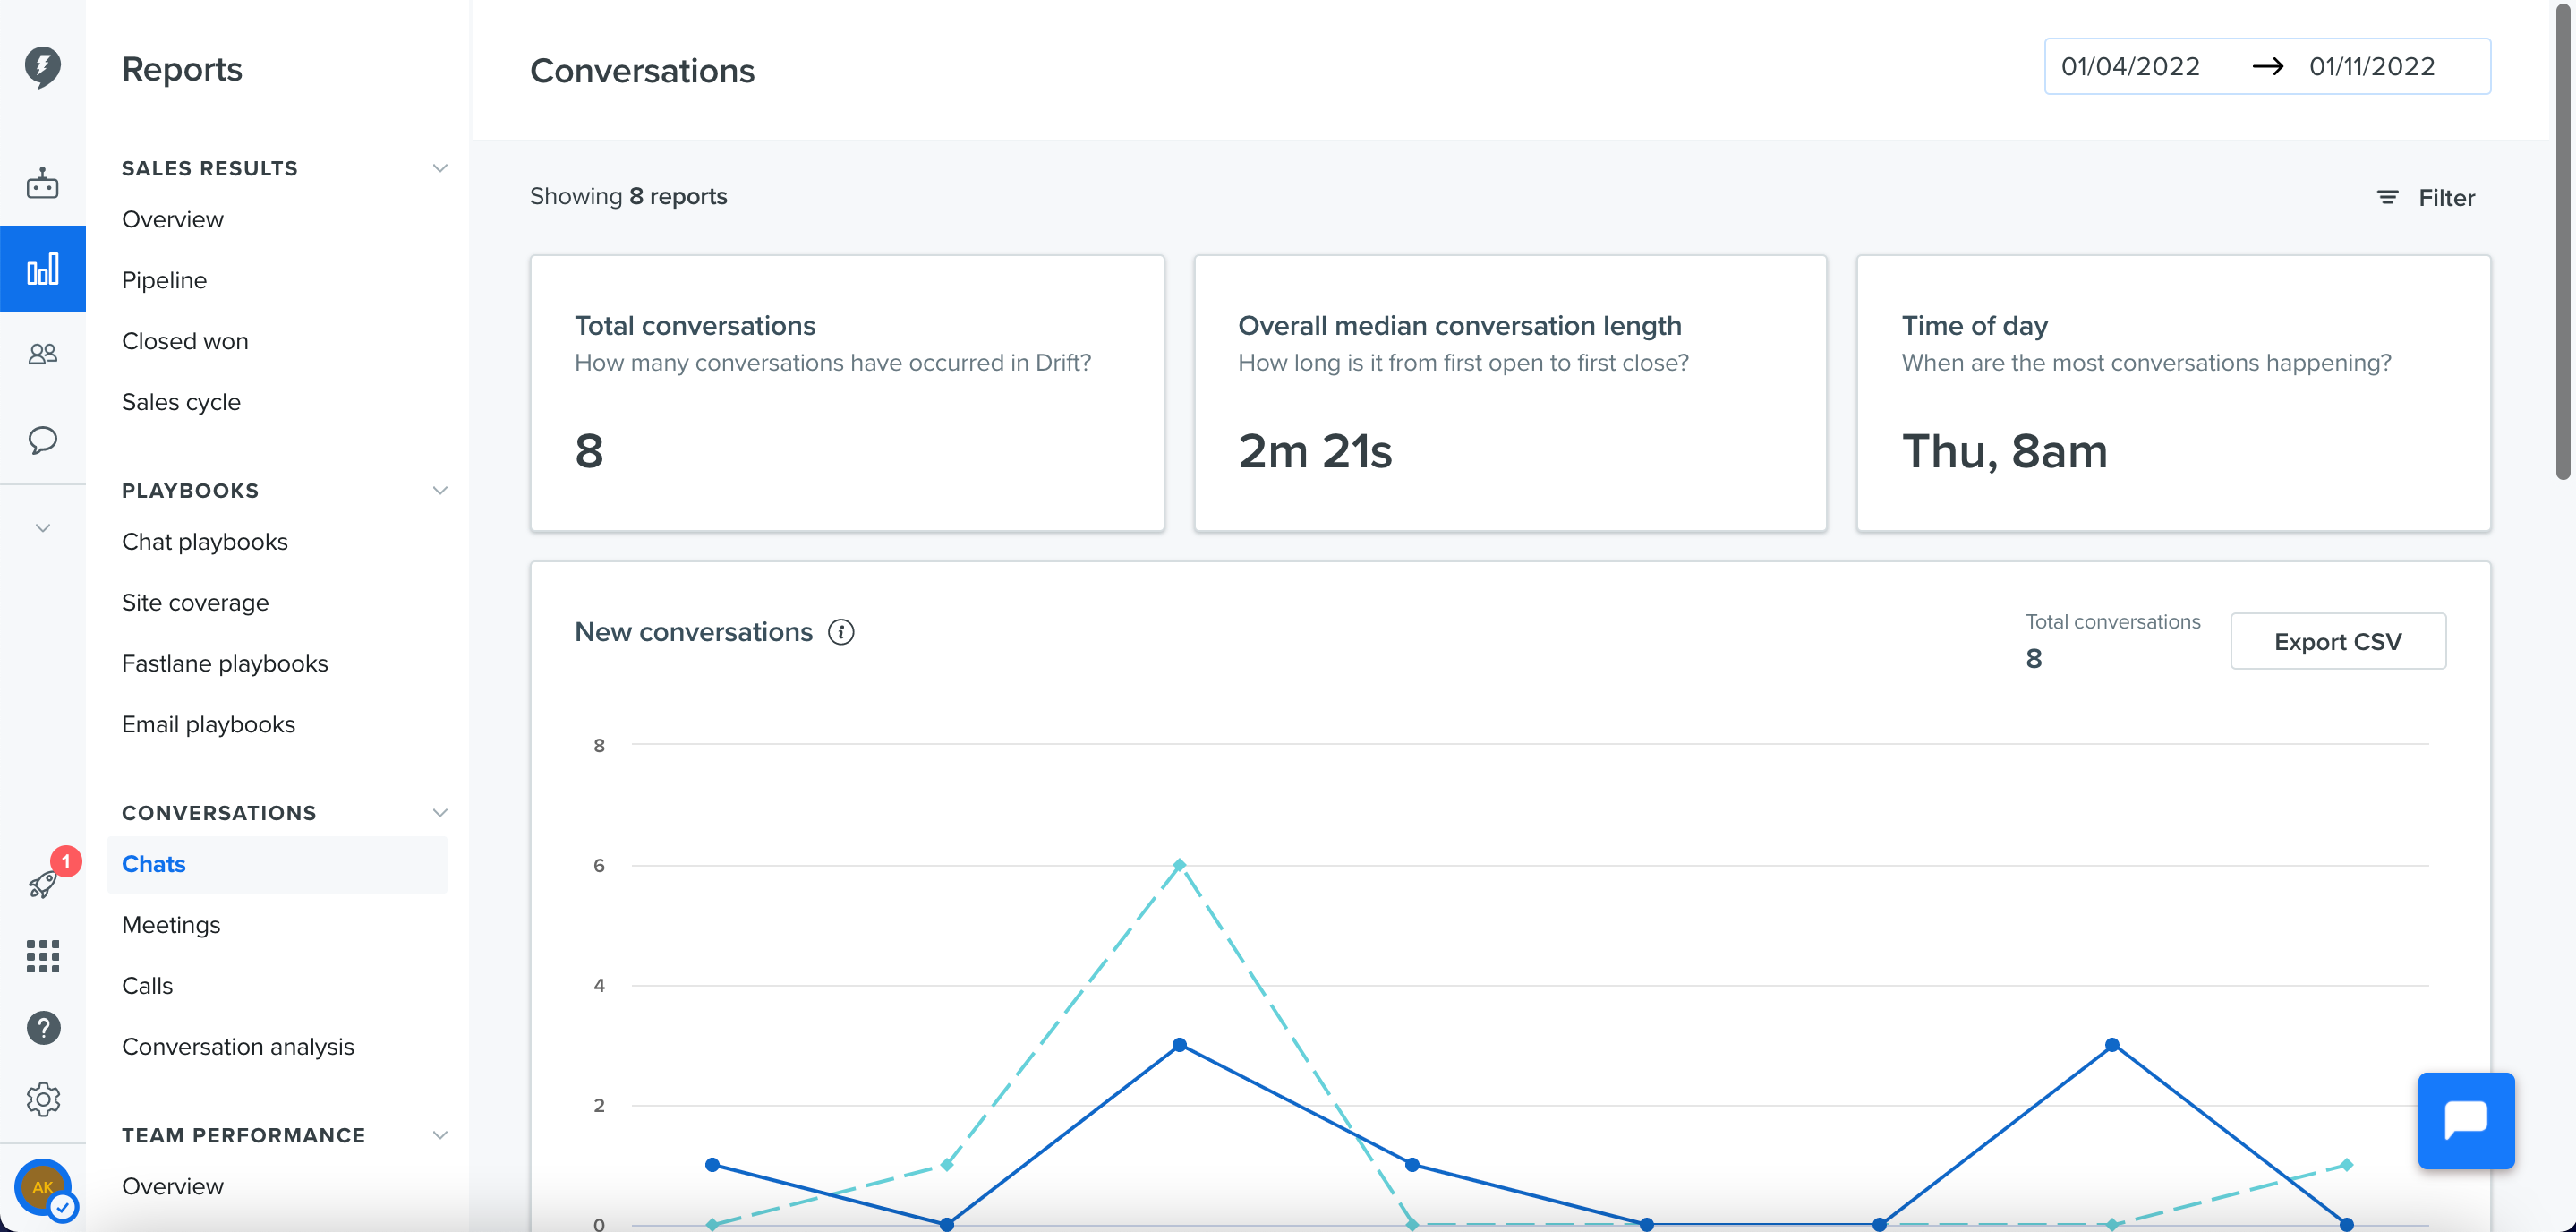Open the bot playbooks sidebar icon
Image resolution: width=2576 pixels, height=1232 pixels.
(42, 183)
